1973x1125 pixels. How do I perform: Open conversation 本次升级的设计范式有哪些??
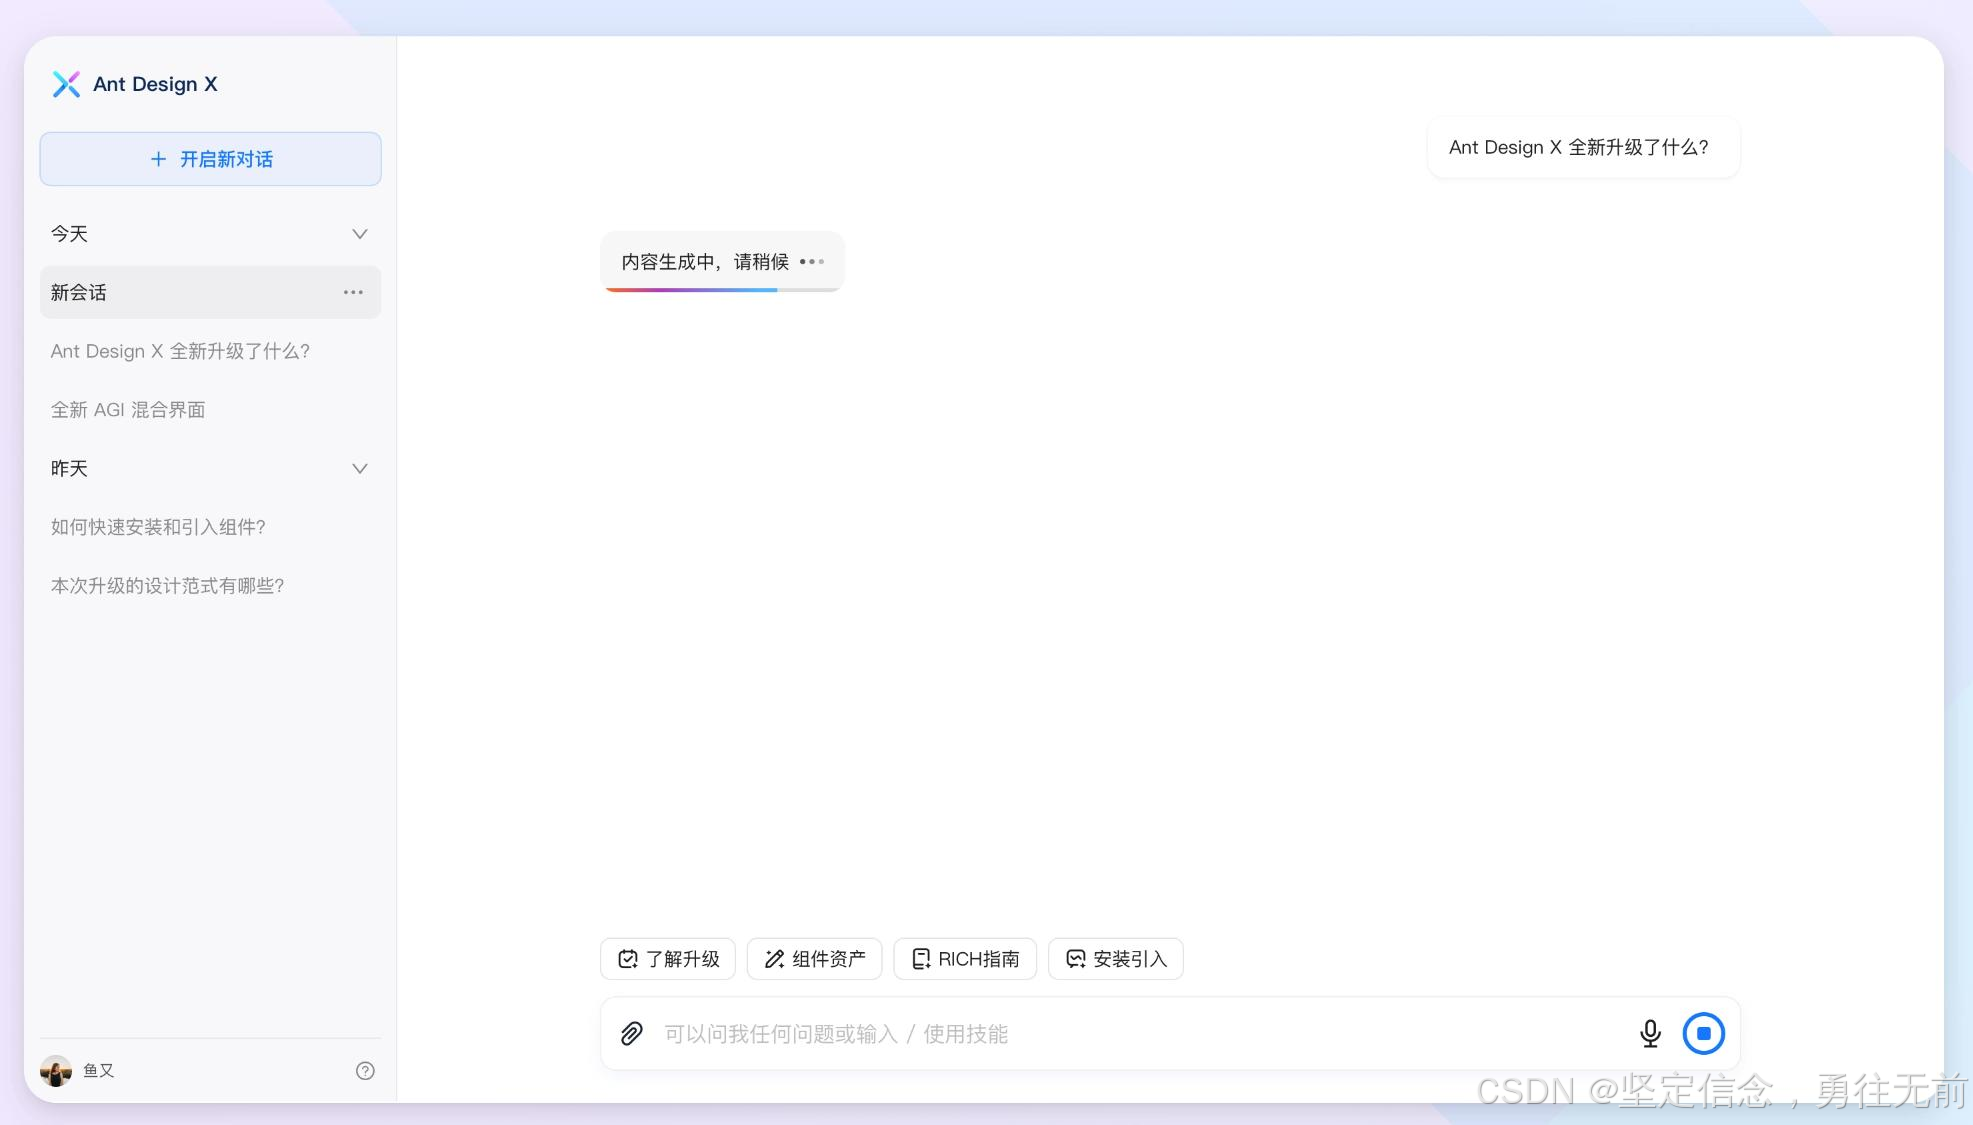tap(167, 586)
